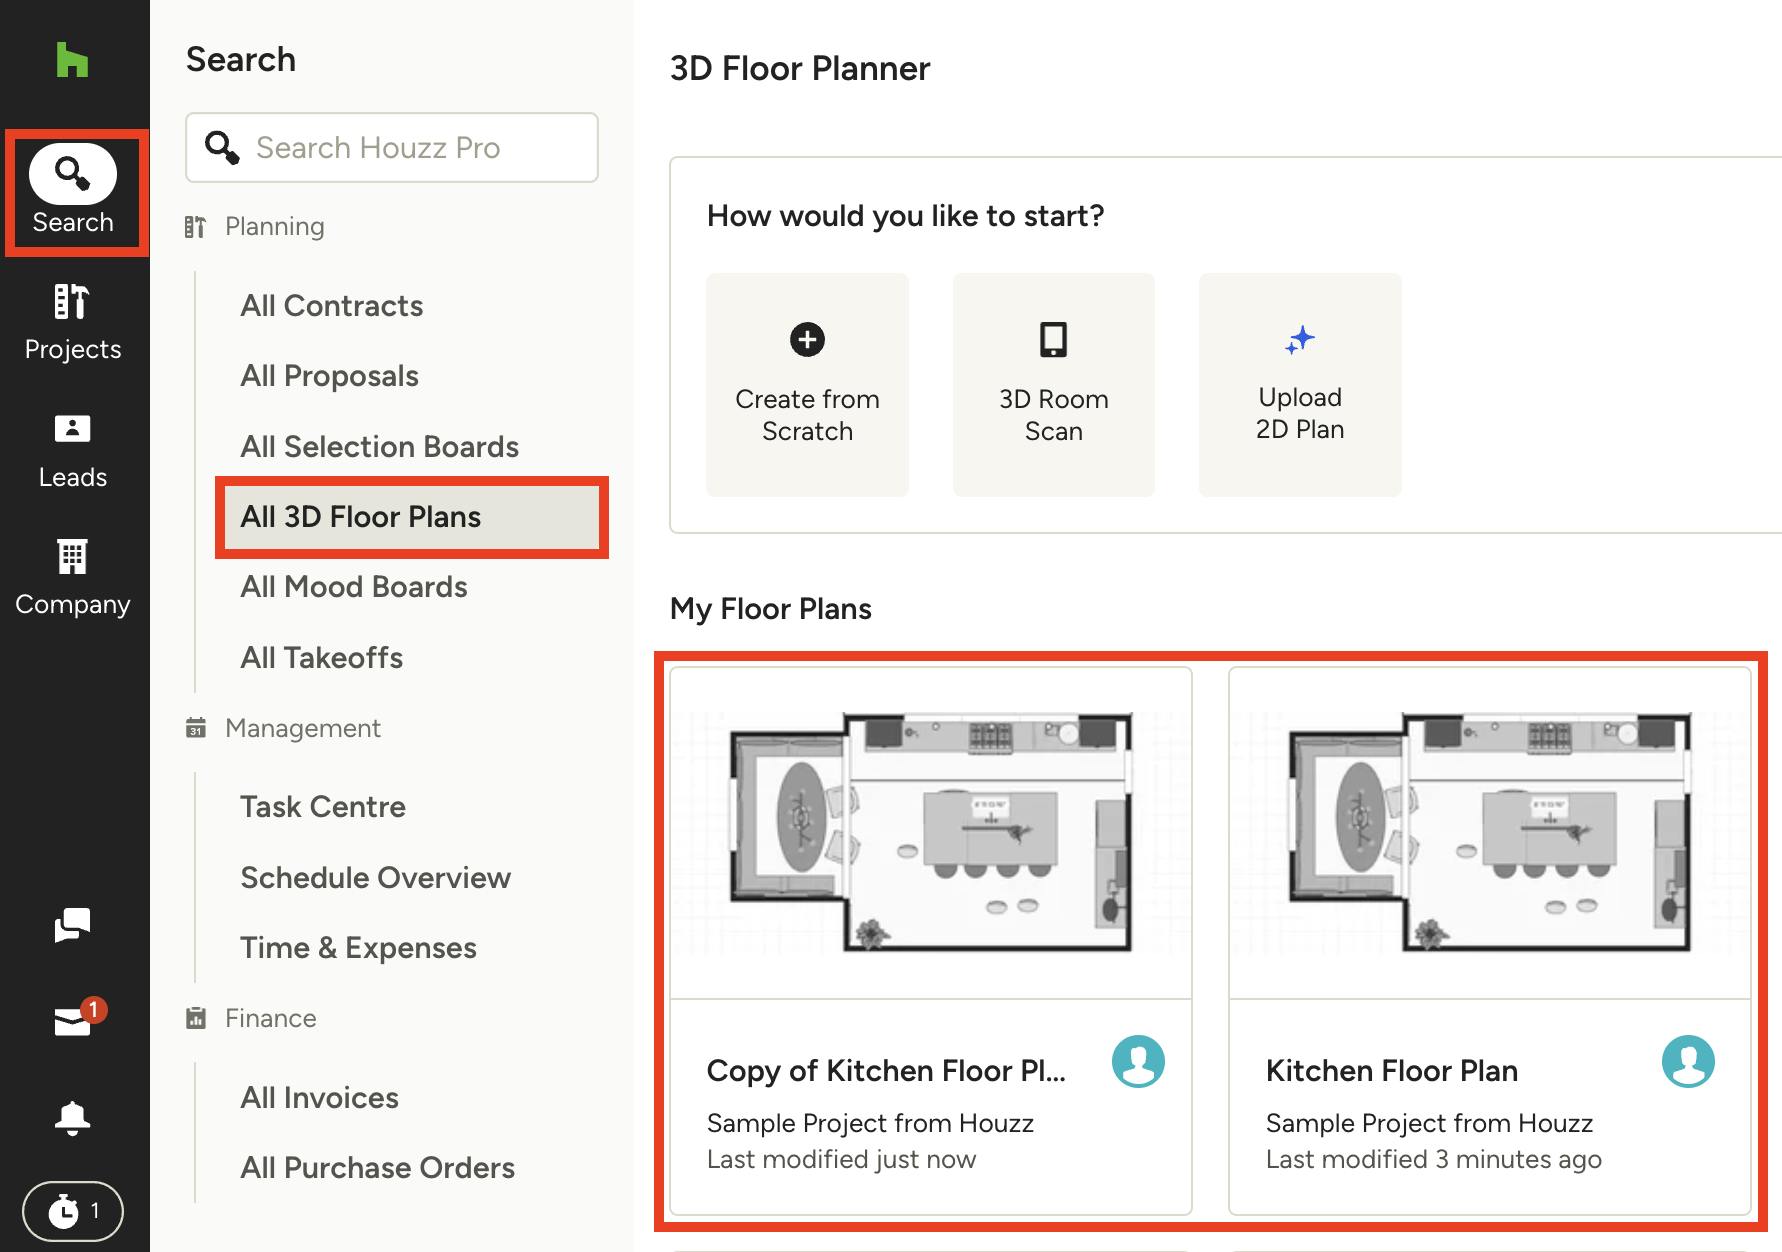
Task: Click 'Last modified 3 minutes ago' text
Action: tap(1433, 1160)
